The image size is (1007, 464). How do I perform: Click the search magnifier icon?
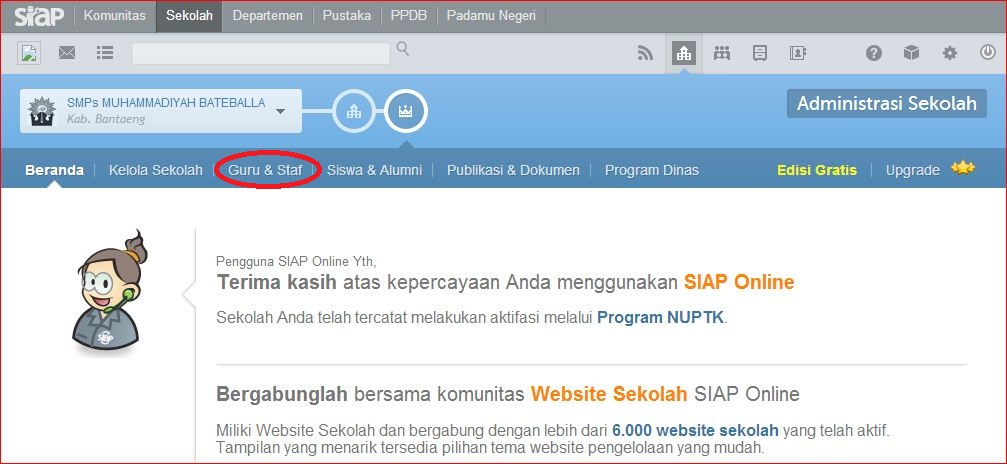403,49
